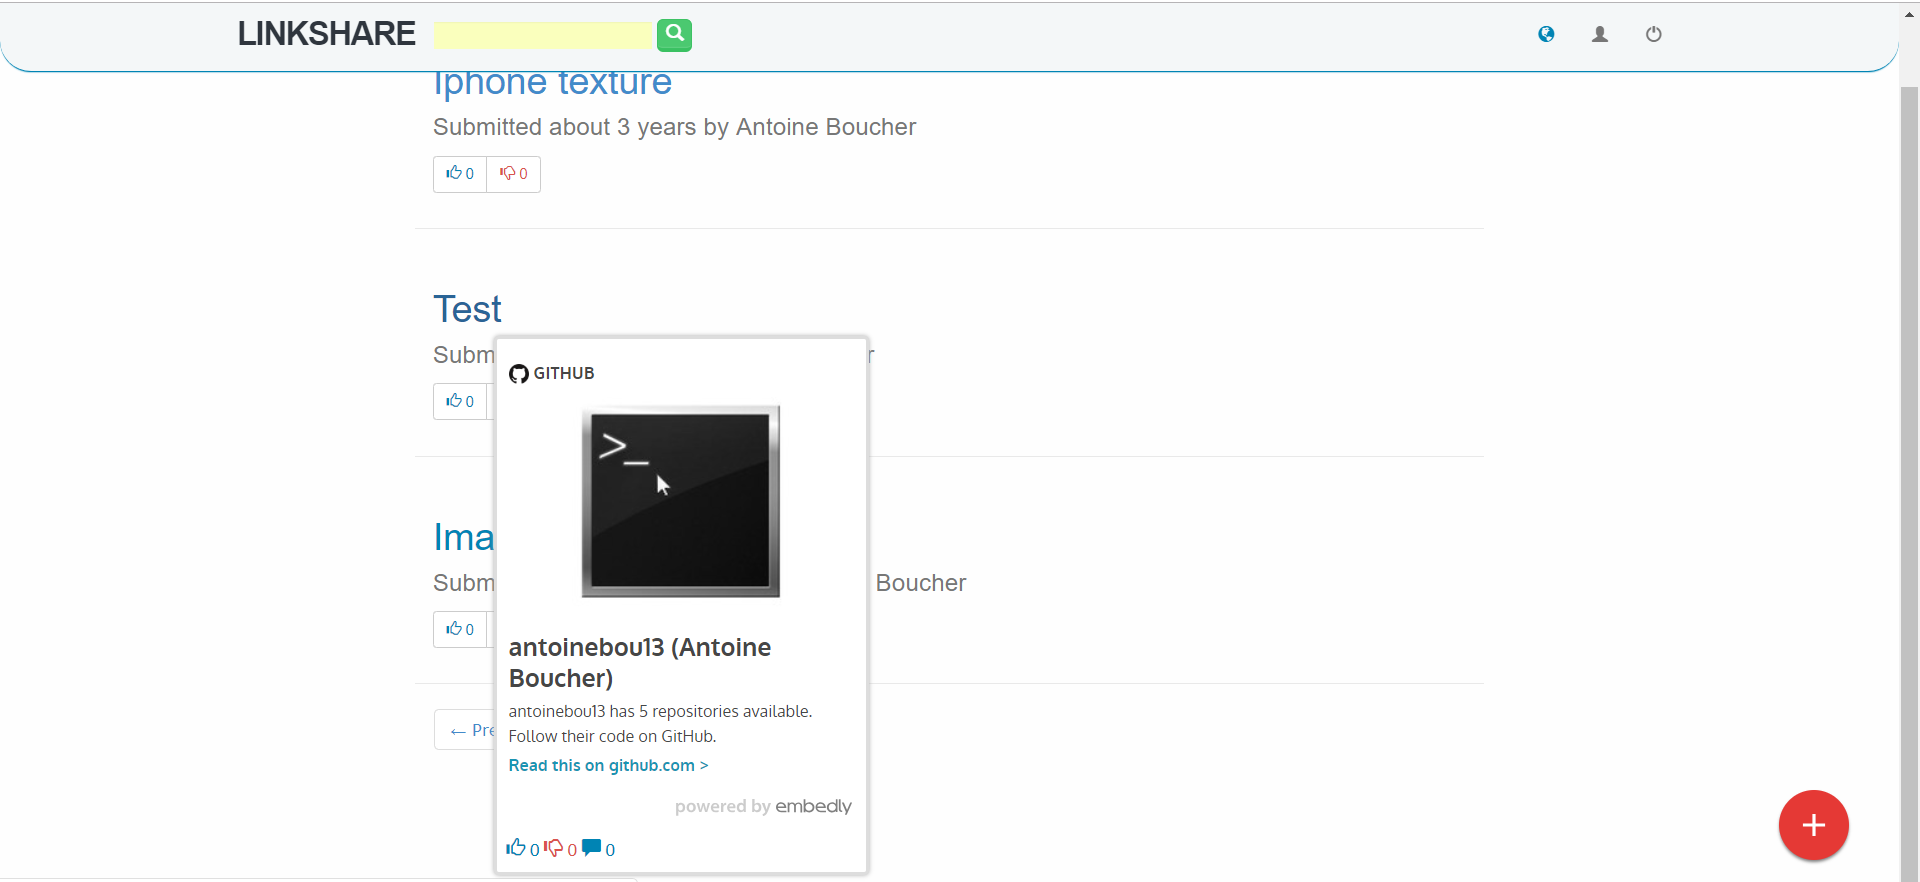
Task: Upvote the Iphone texture post
Action: click(x=460, y=174)
